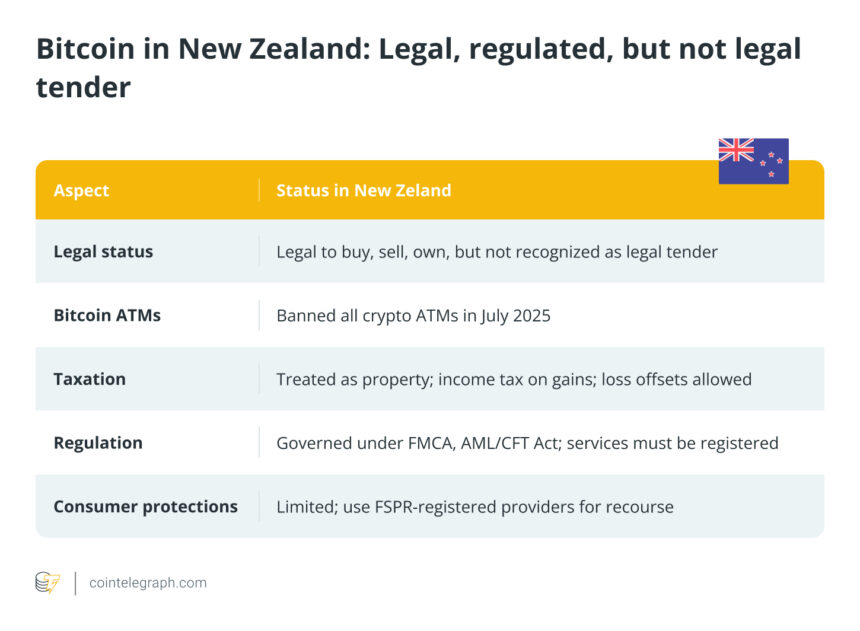Click the Consumer protections row label
Screen dimensions: 860x631
pos(146,507)
